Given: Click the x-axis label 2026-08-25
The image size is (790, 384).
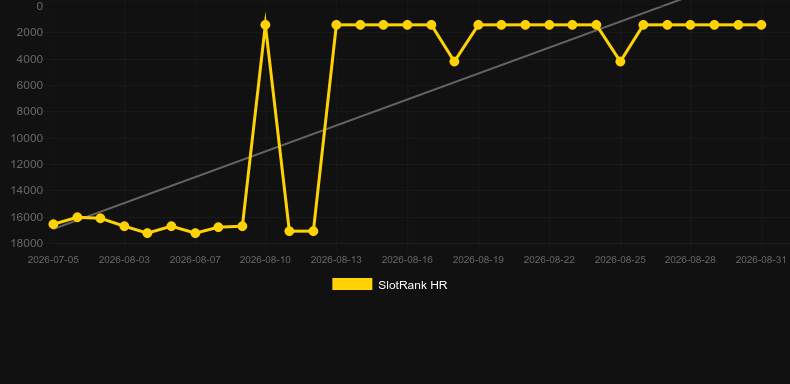Looking at the screenshot, I should (620, 260).
